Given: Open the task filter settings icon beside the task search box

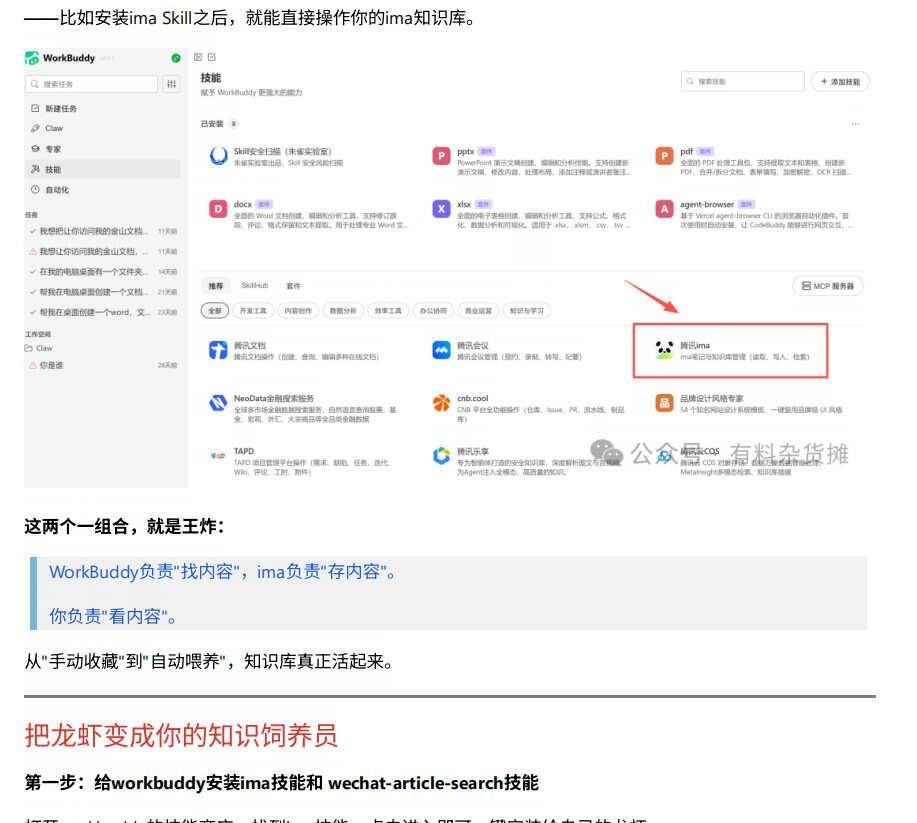Looking at the screenshot, I should click(x=171, y=84).
